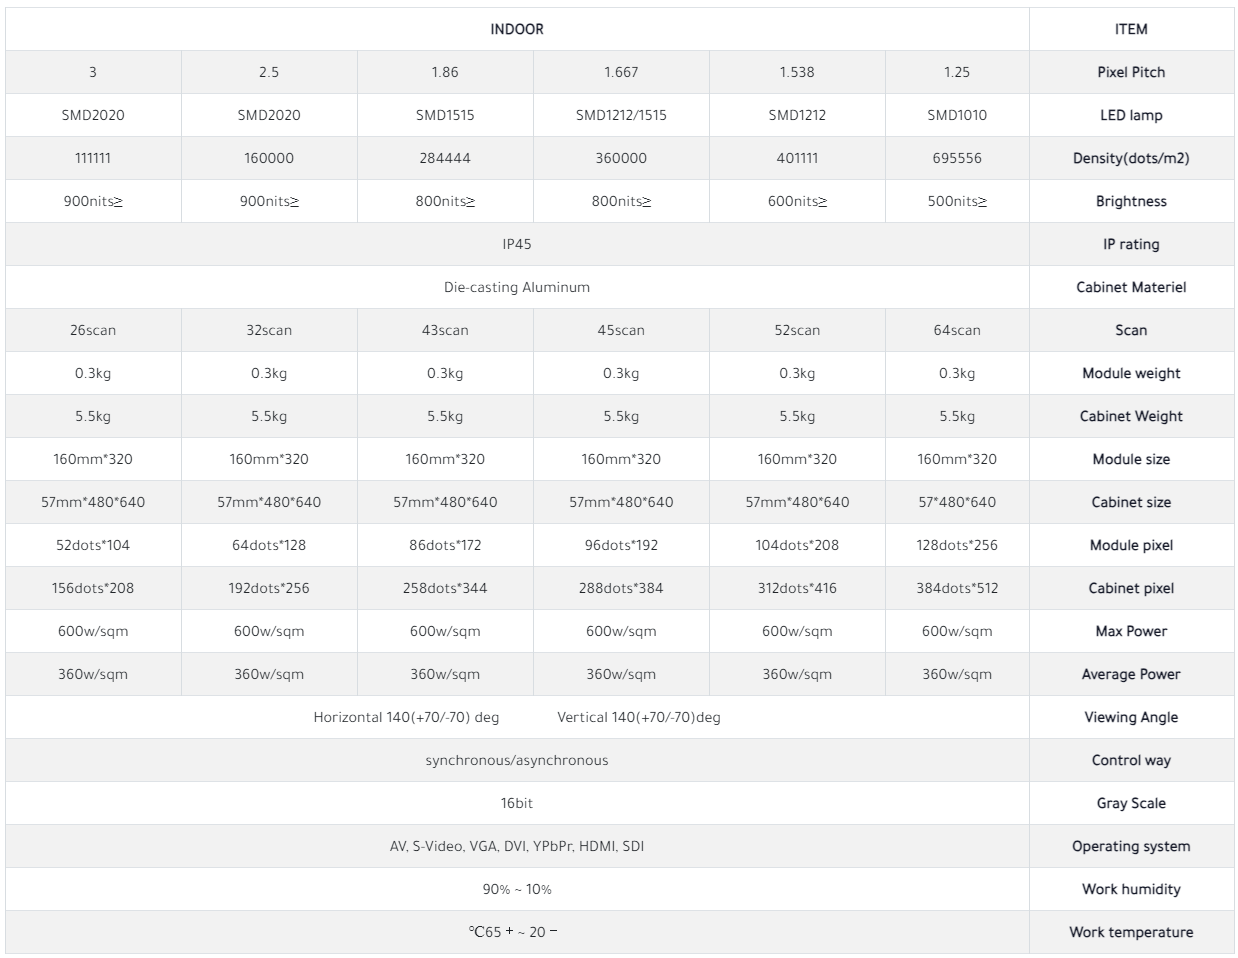This screenshot has width=1238, height=958.
Task: Click the Horizontal 140(+70/-70) deg text
Action: click(x=406, y=717)
